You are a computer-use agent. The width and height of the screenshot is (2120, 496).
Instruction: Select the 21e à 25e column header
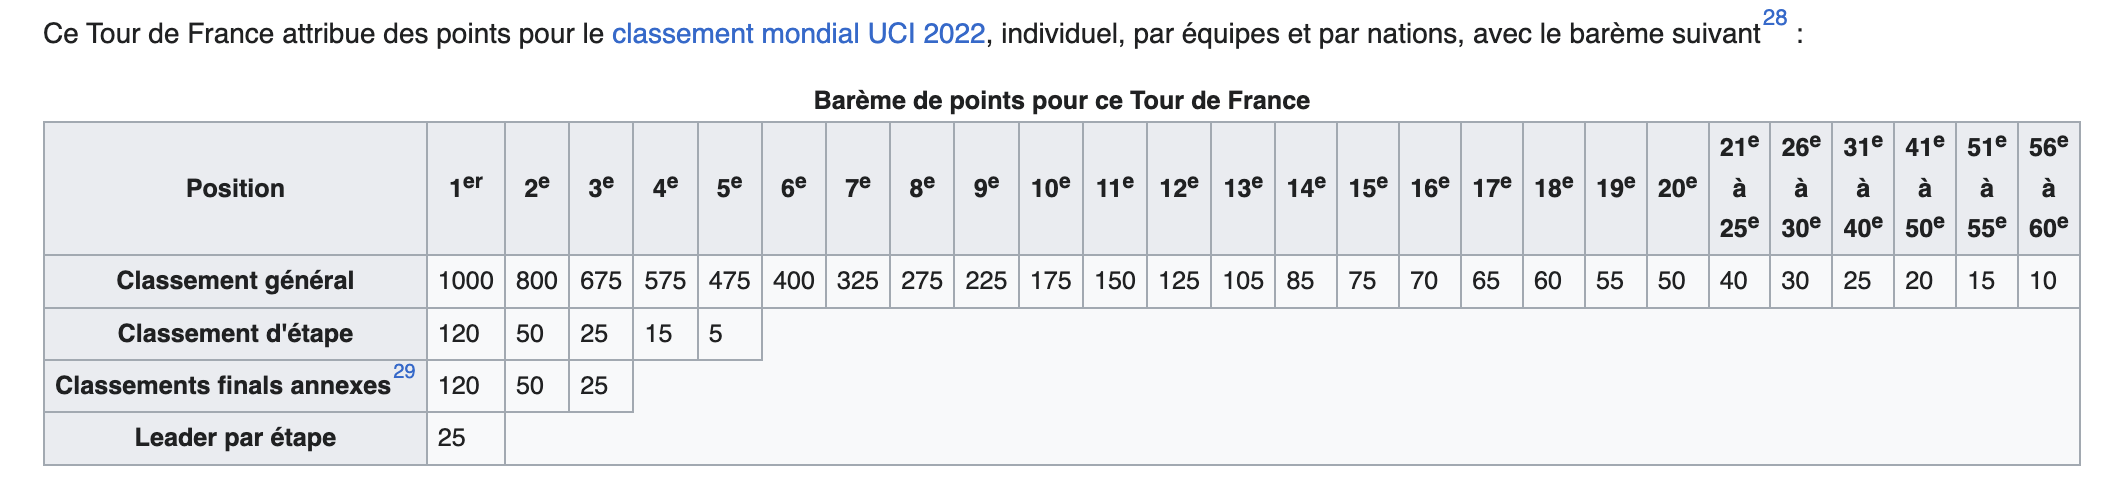point(1739,188)
